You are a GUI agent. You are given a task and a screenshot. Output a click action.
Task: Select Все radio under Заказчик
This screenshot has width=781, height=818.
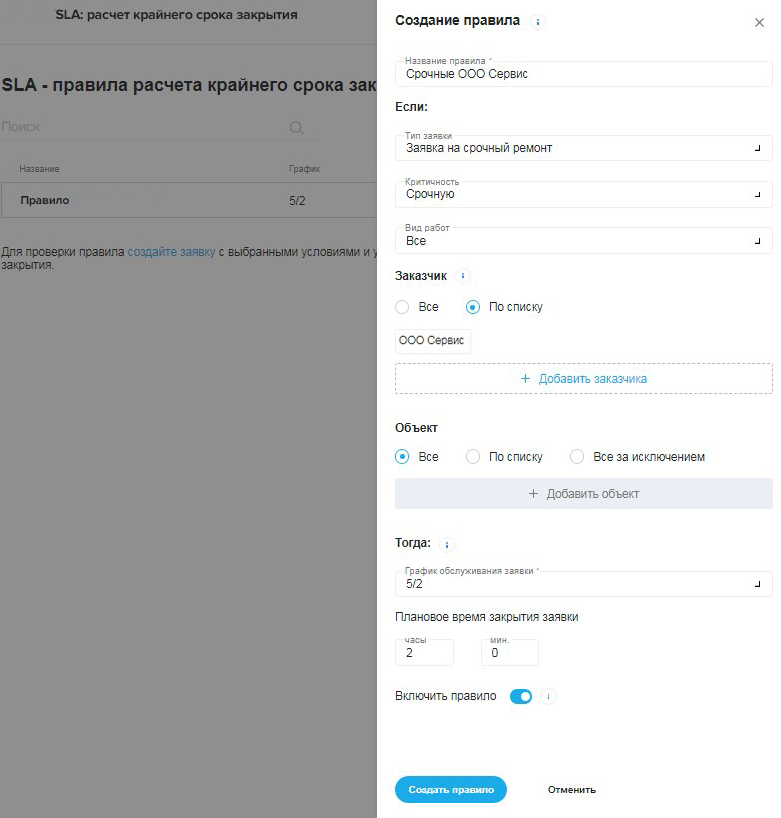[402, 307]
